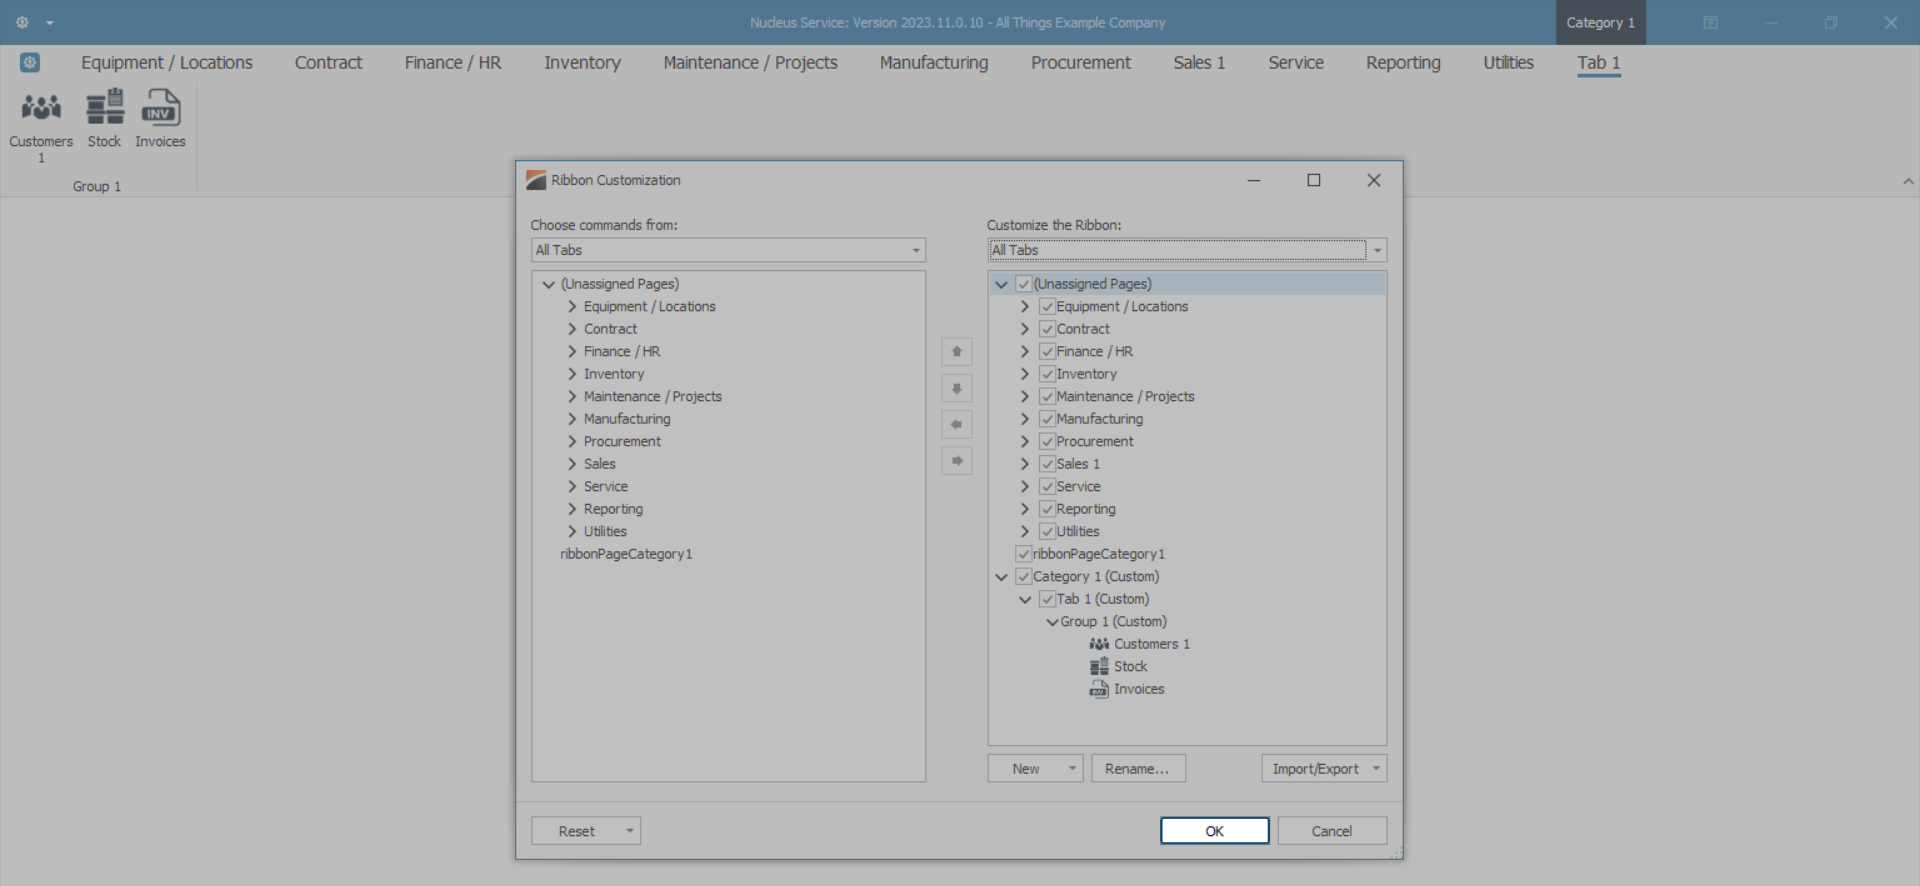
Task: Open the Contract ribbon tab
Action: coord(328,63)
